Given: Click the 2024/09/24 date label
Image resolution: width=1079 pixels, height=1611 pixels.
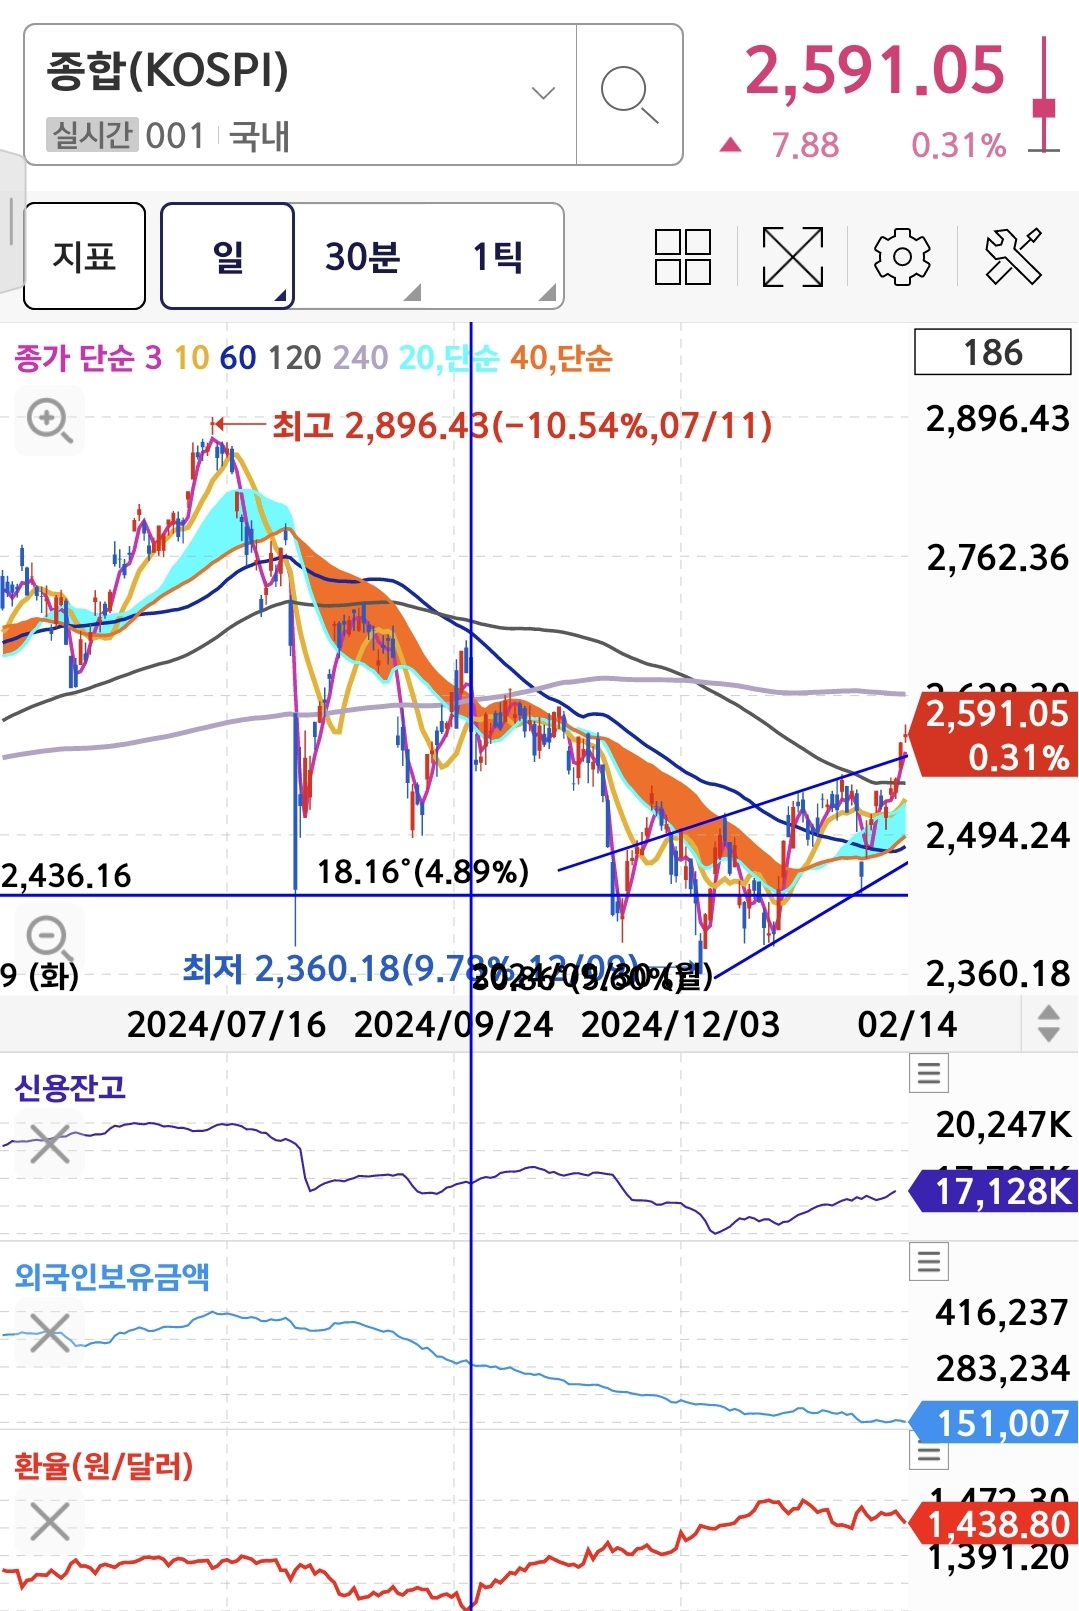Looking at the screenshot, I should tap(453, 1024).
